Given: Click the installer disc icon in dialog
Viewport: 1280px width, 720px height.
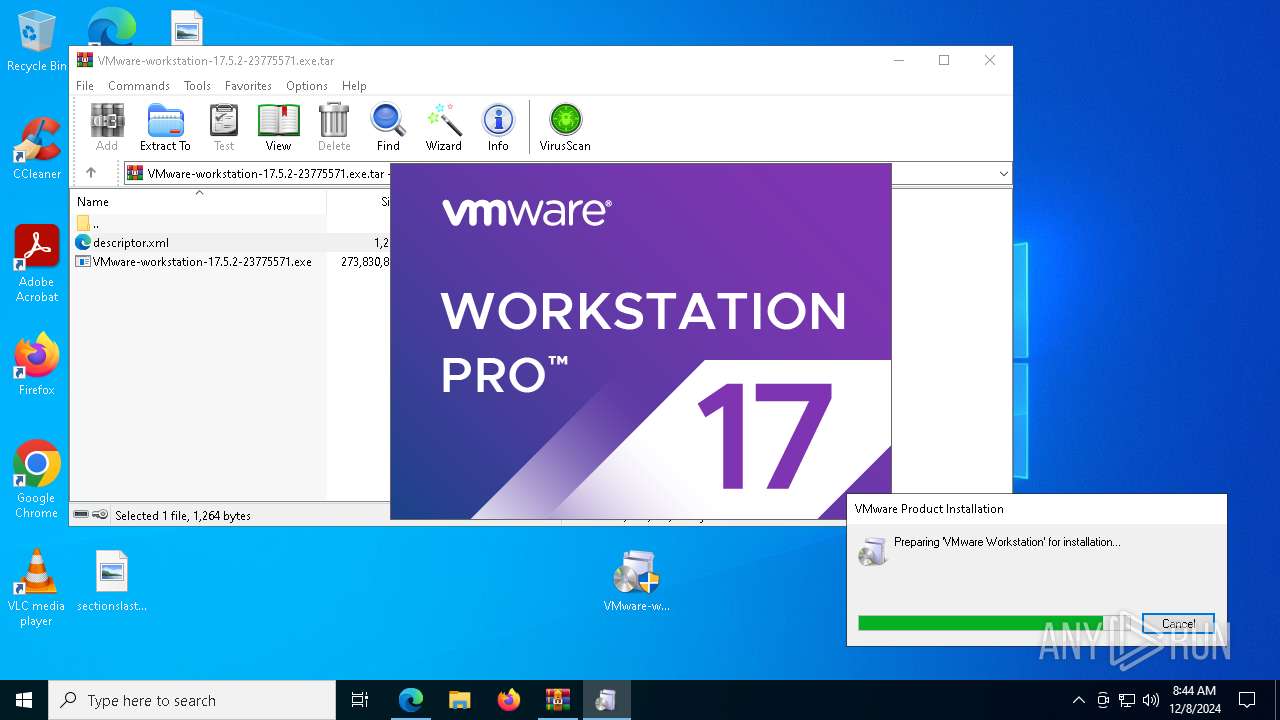Looking at the screenshot, I should pos(873,551).
